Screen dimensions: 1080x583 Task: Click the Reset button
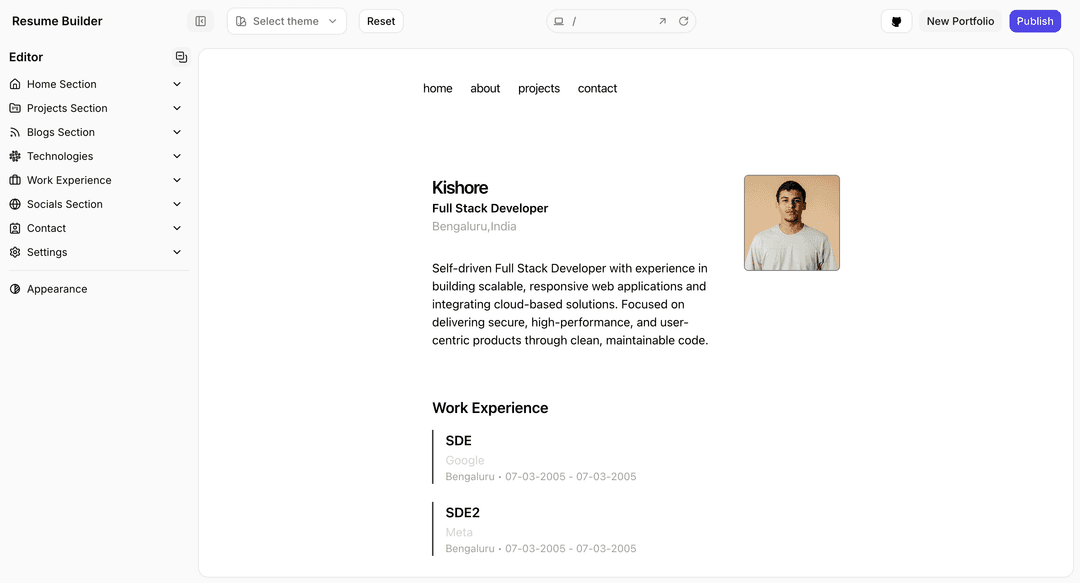(381, 21)
